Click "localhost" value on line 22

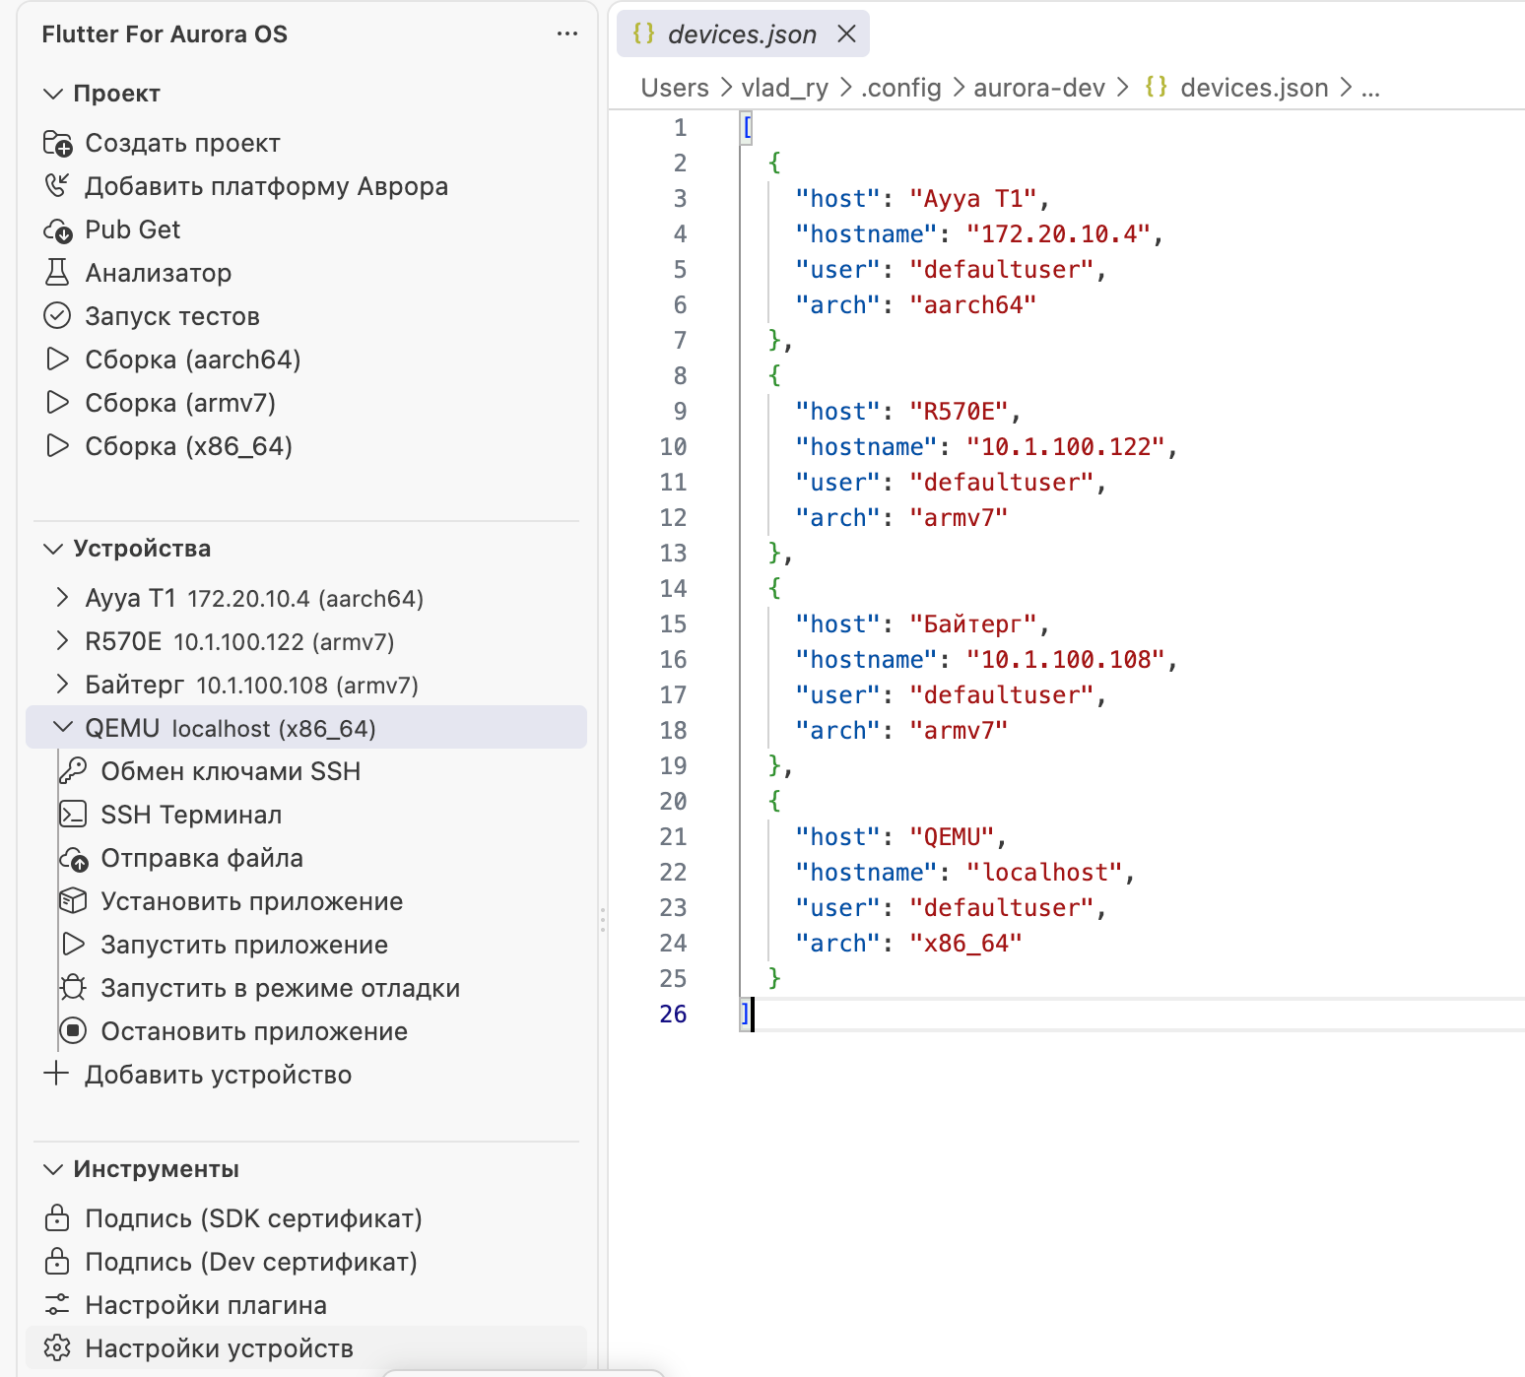pyautogui.click(x=1044, y=872)
